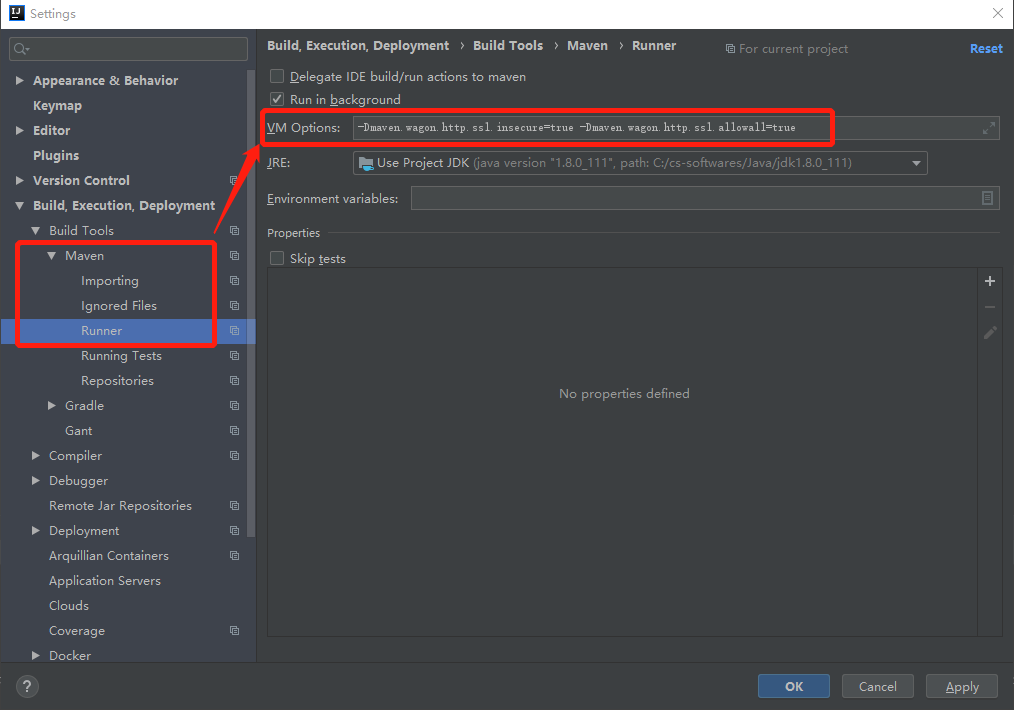
Task: Open Maven Repositories settings page
Action: [118, 380]
